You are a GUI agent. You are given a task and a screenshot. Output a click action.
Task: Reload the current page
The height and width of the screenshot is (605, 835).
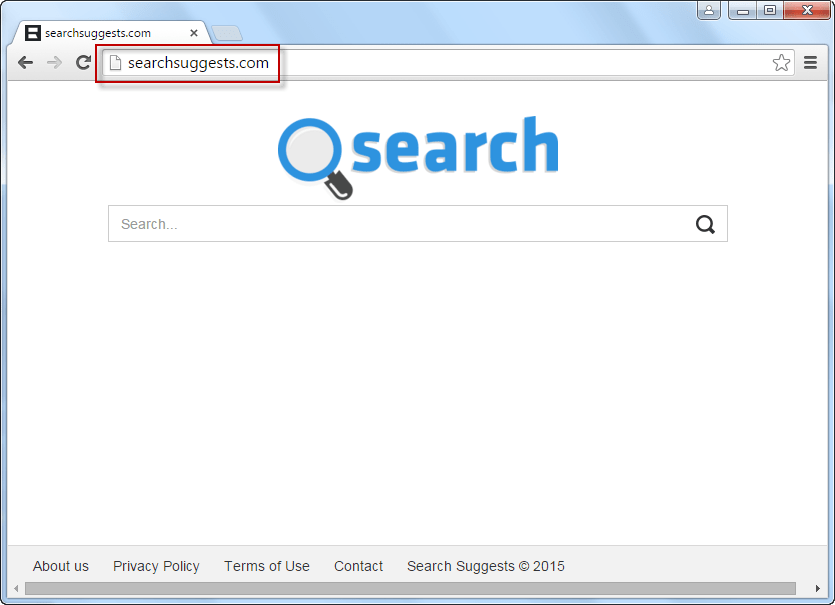click(x=83, y=63)
